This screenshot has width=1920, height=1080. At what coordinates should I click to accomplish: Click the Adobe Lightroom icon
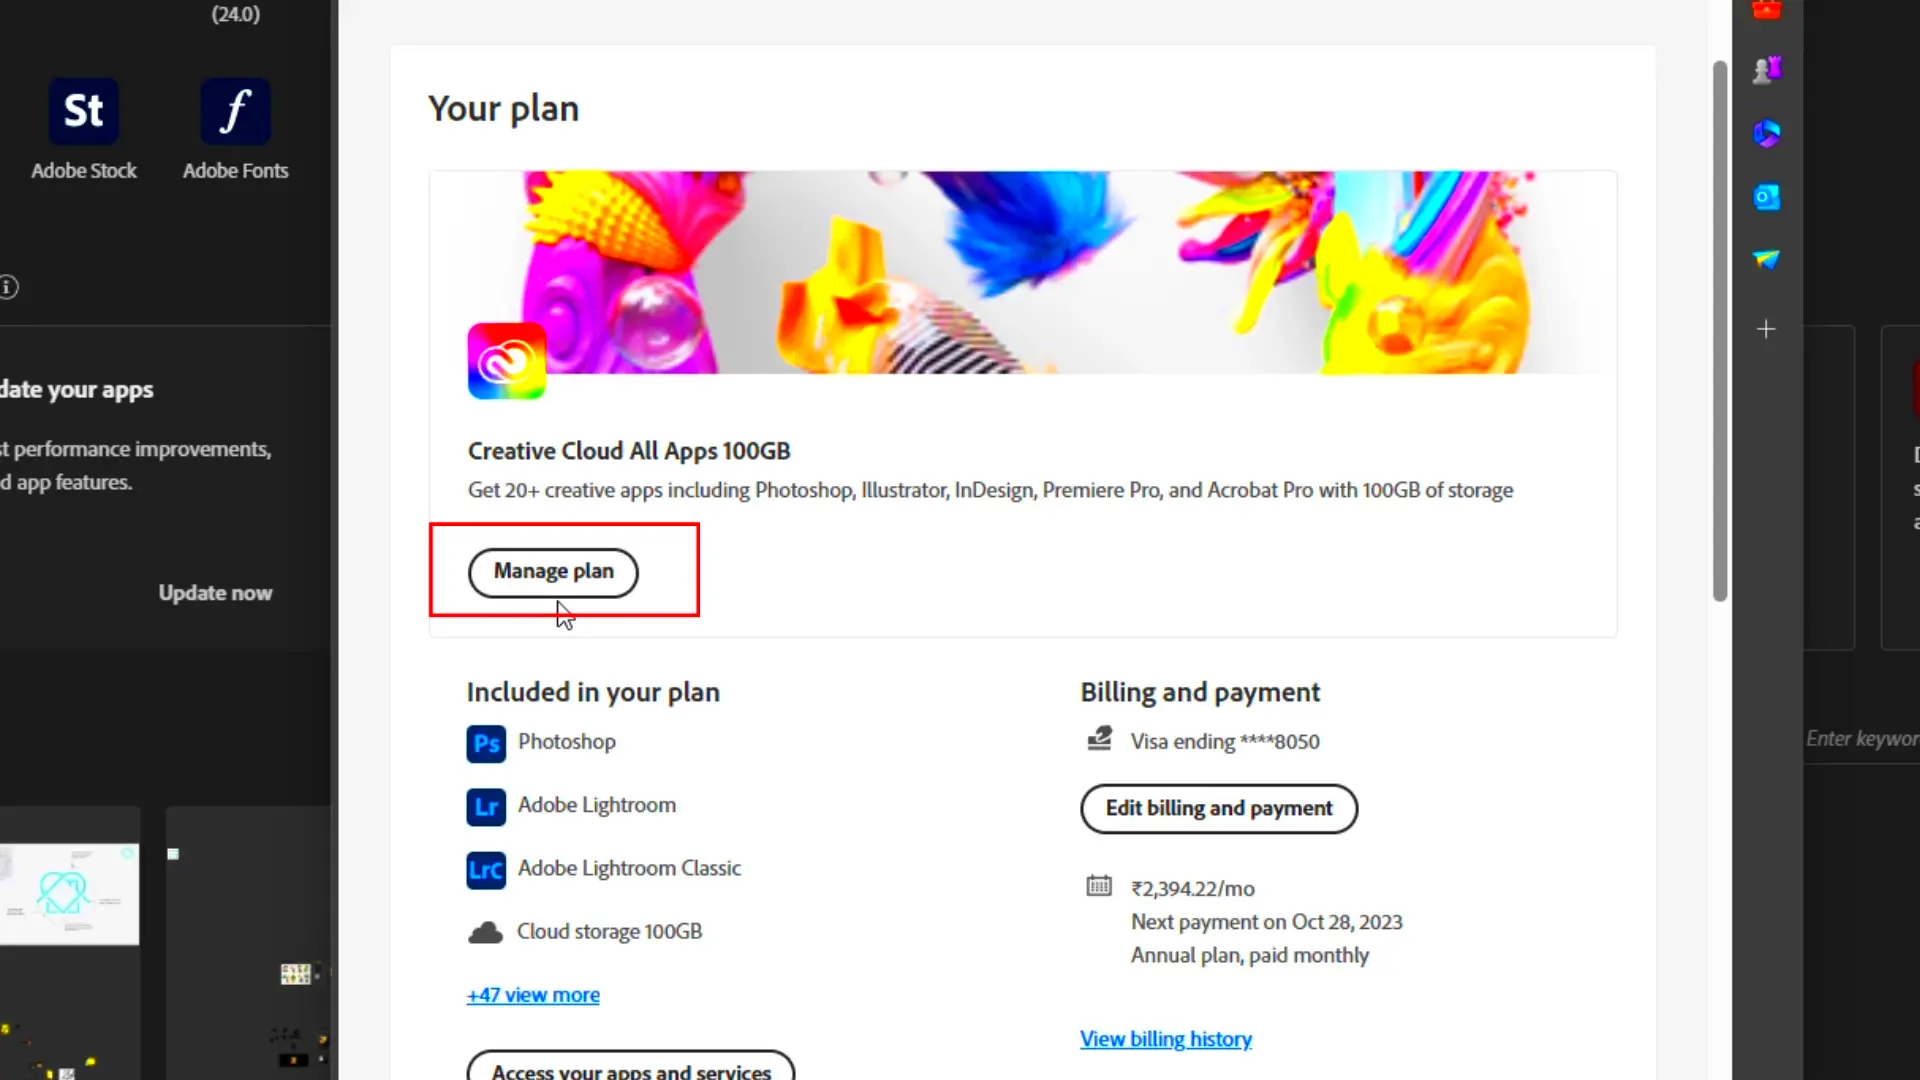point(485,804)
